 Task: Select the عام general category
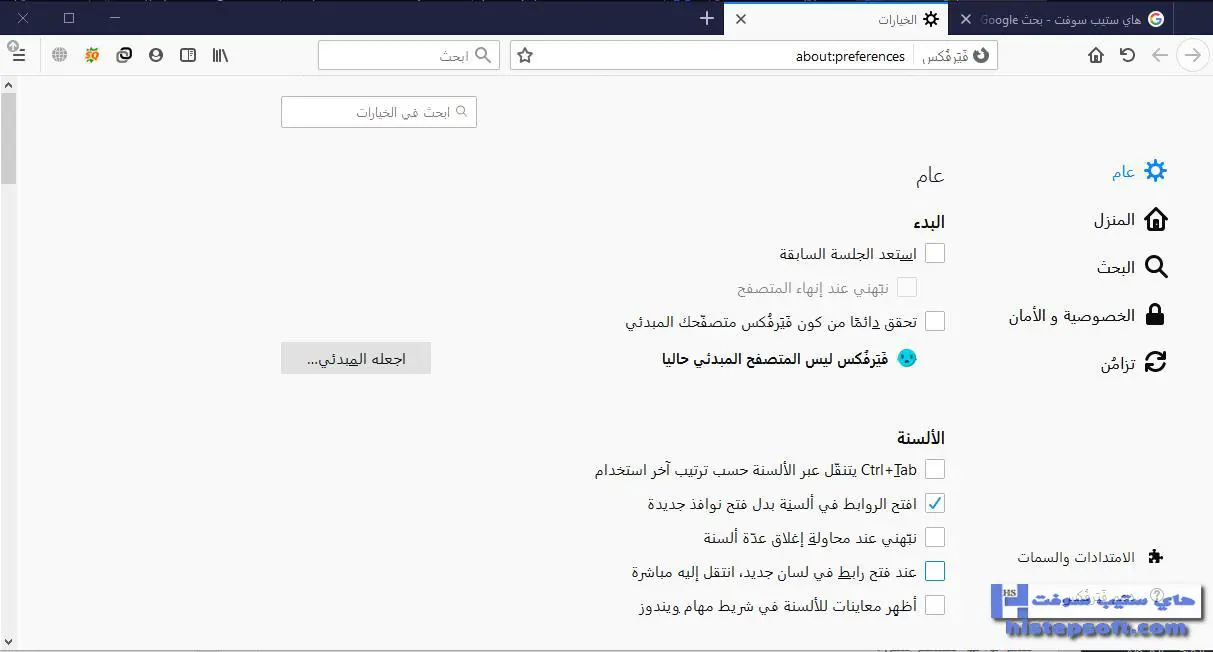(x=1139, y=172)
